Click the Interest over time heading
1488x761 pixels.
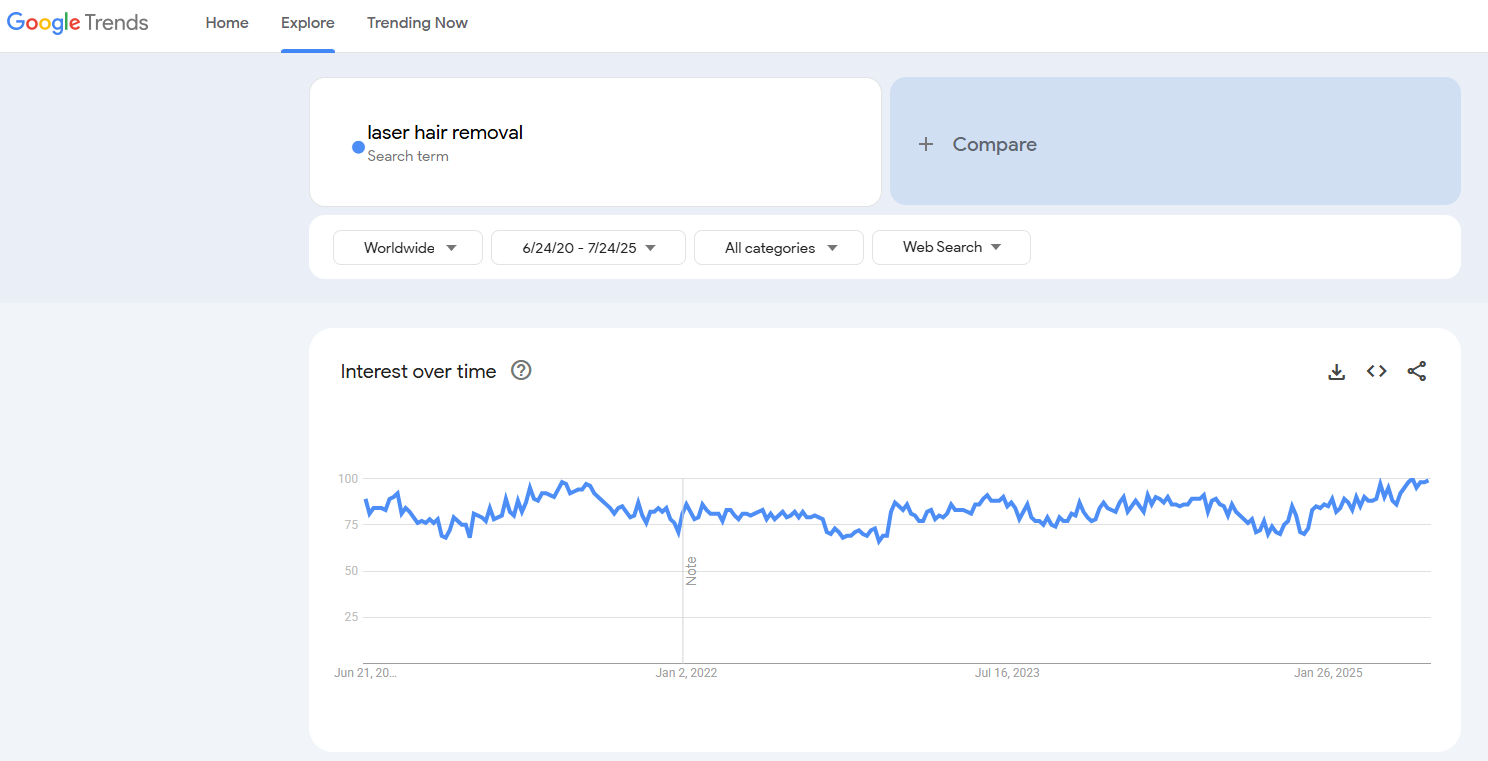[418, 372]
